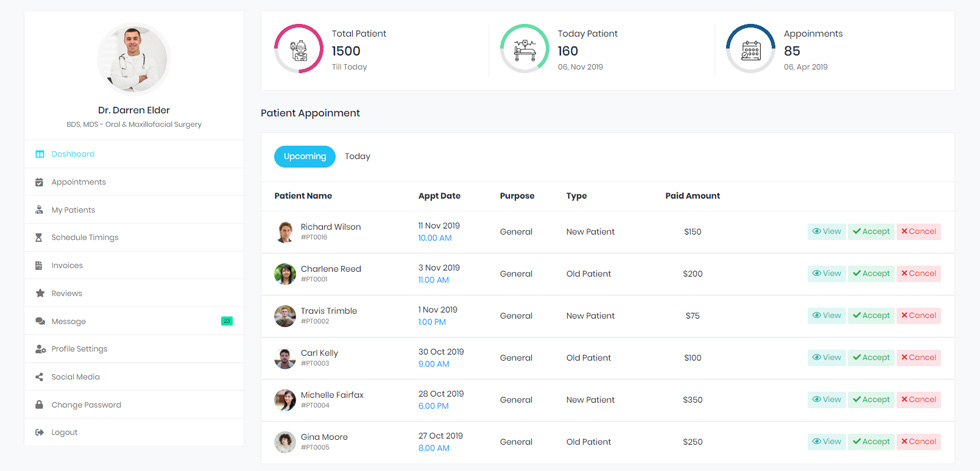View Michelle Fairfax's appointment
Viewport: 980px width, 471px height.
click(x=826, y=400)
